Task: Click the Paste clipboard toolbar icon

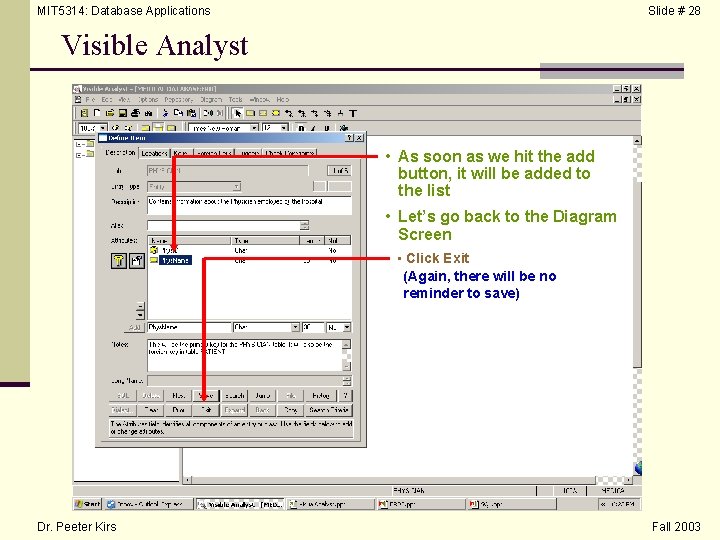Action: [191, 113]
